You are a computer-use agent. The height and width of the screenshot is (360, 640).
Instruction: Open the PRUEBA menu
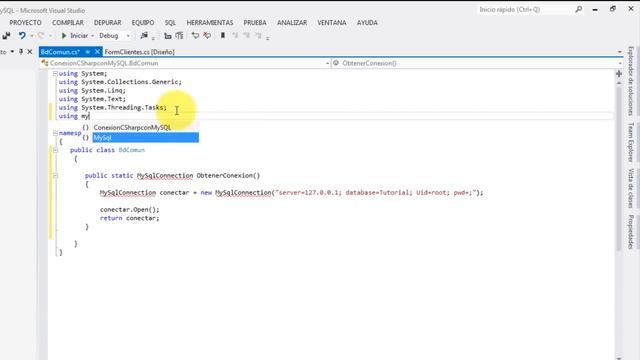click(255, 23)
